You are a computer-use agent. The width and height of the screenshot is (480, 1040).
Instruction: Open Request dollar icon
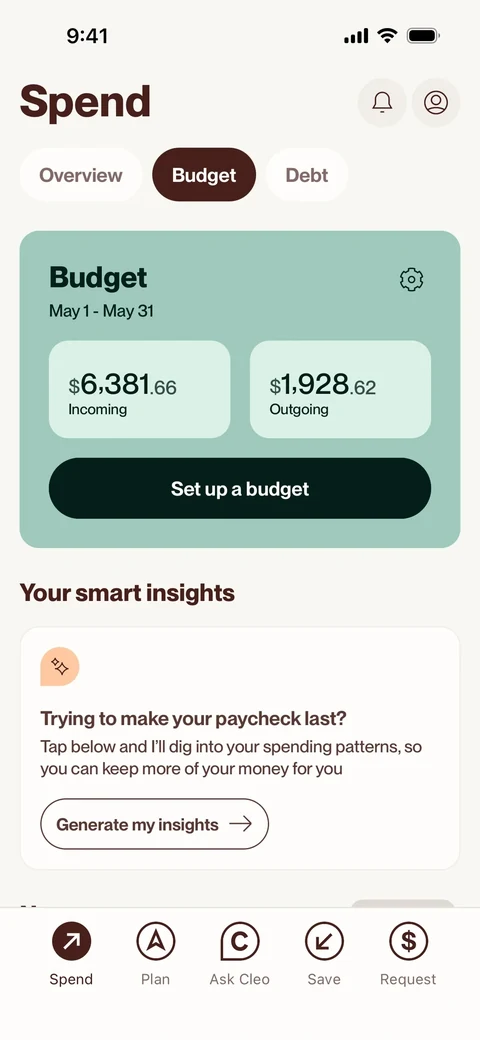click(408, 941)
